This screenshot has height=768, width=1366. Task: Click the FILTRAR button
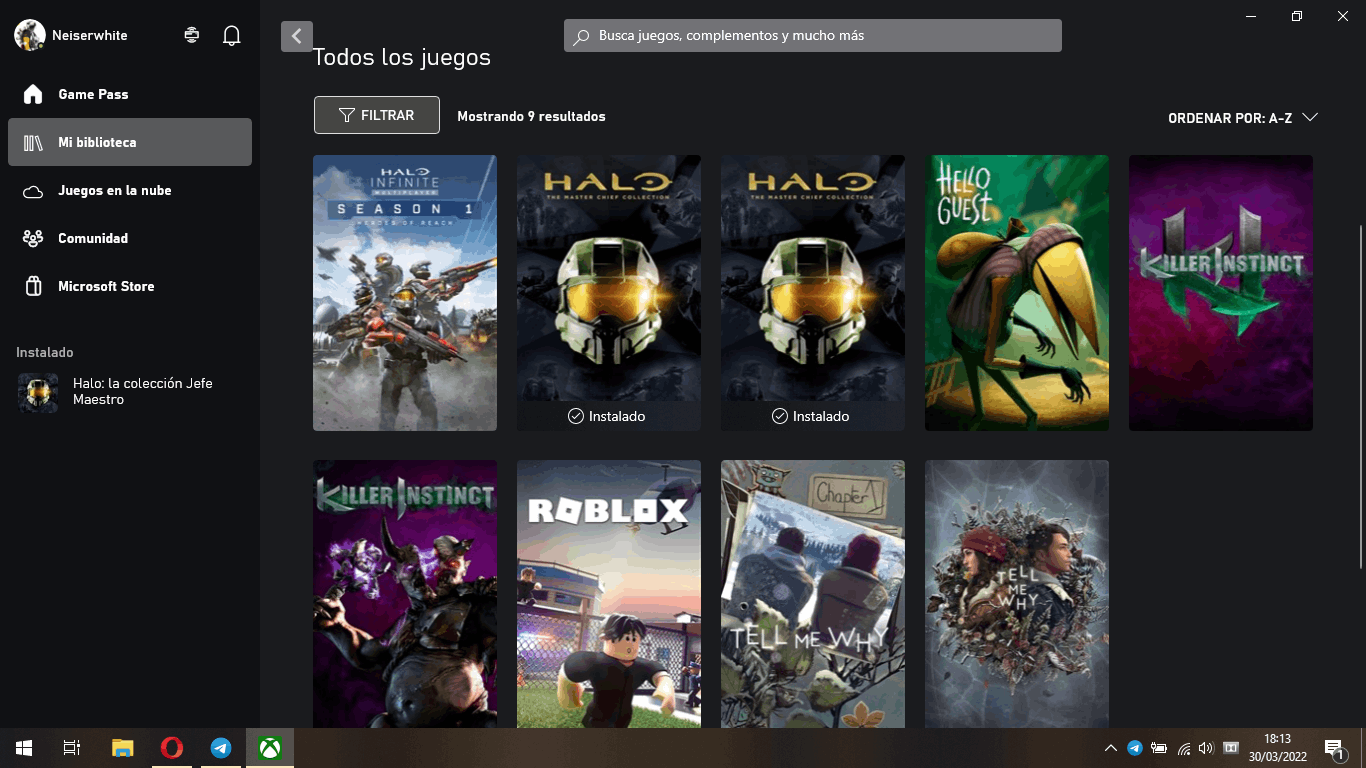click(377, 115)
